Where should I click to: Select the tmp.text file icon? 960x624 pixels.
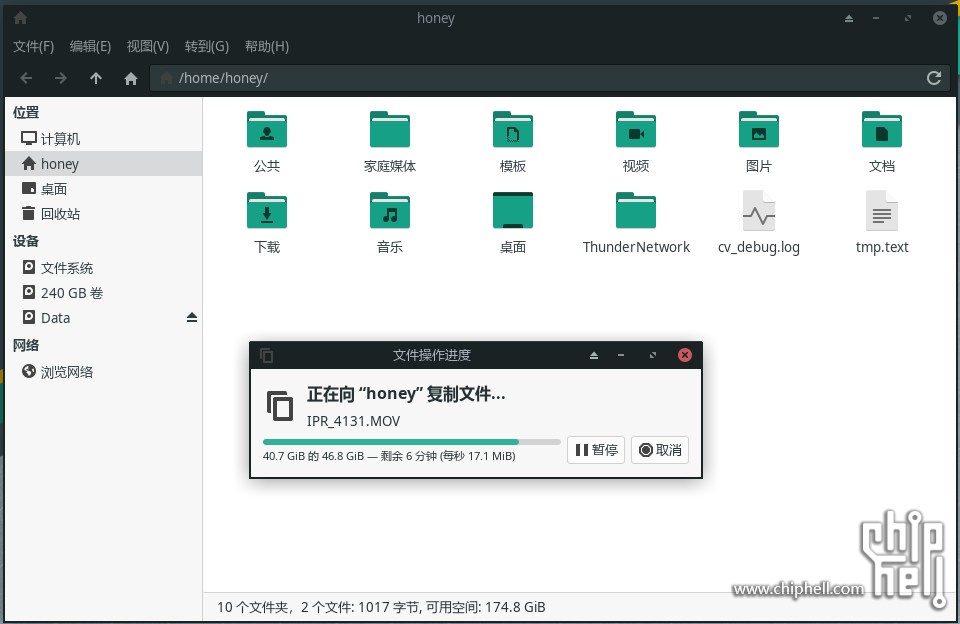tap(882, 210)
